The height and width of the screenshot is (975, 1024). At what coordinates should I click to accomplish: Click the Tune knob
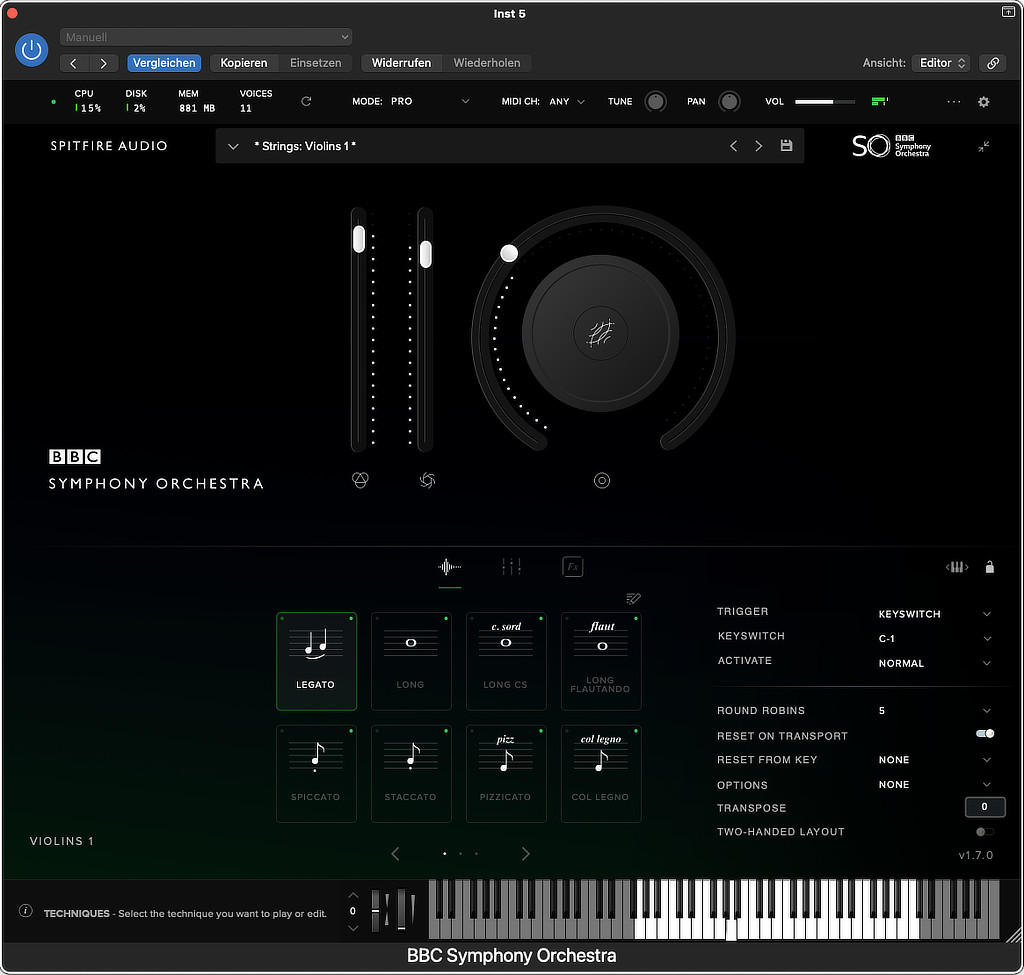point(655,101)
